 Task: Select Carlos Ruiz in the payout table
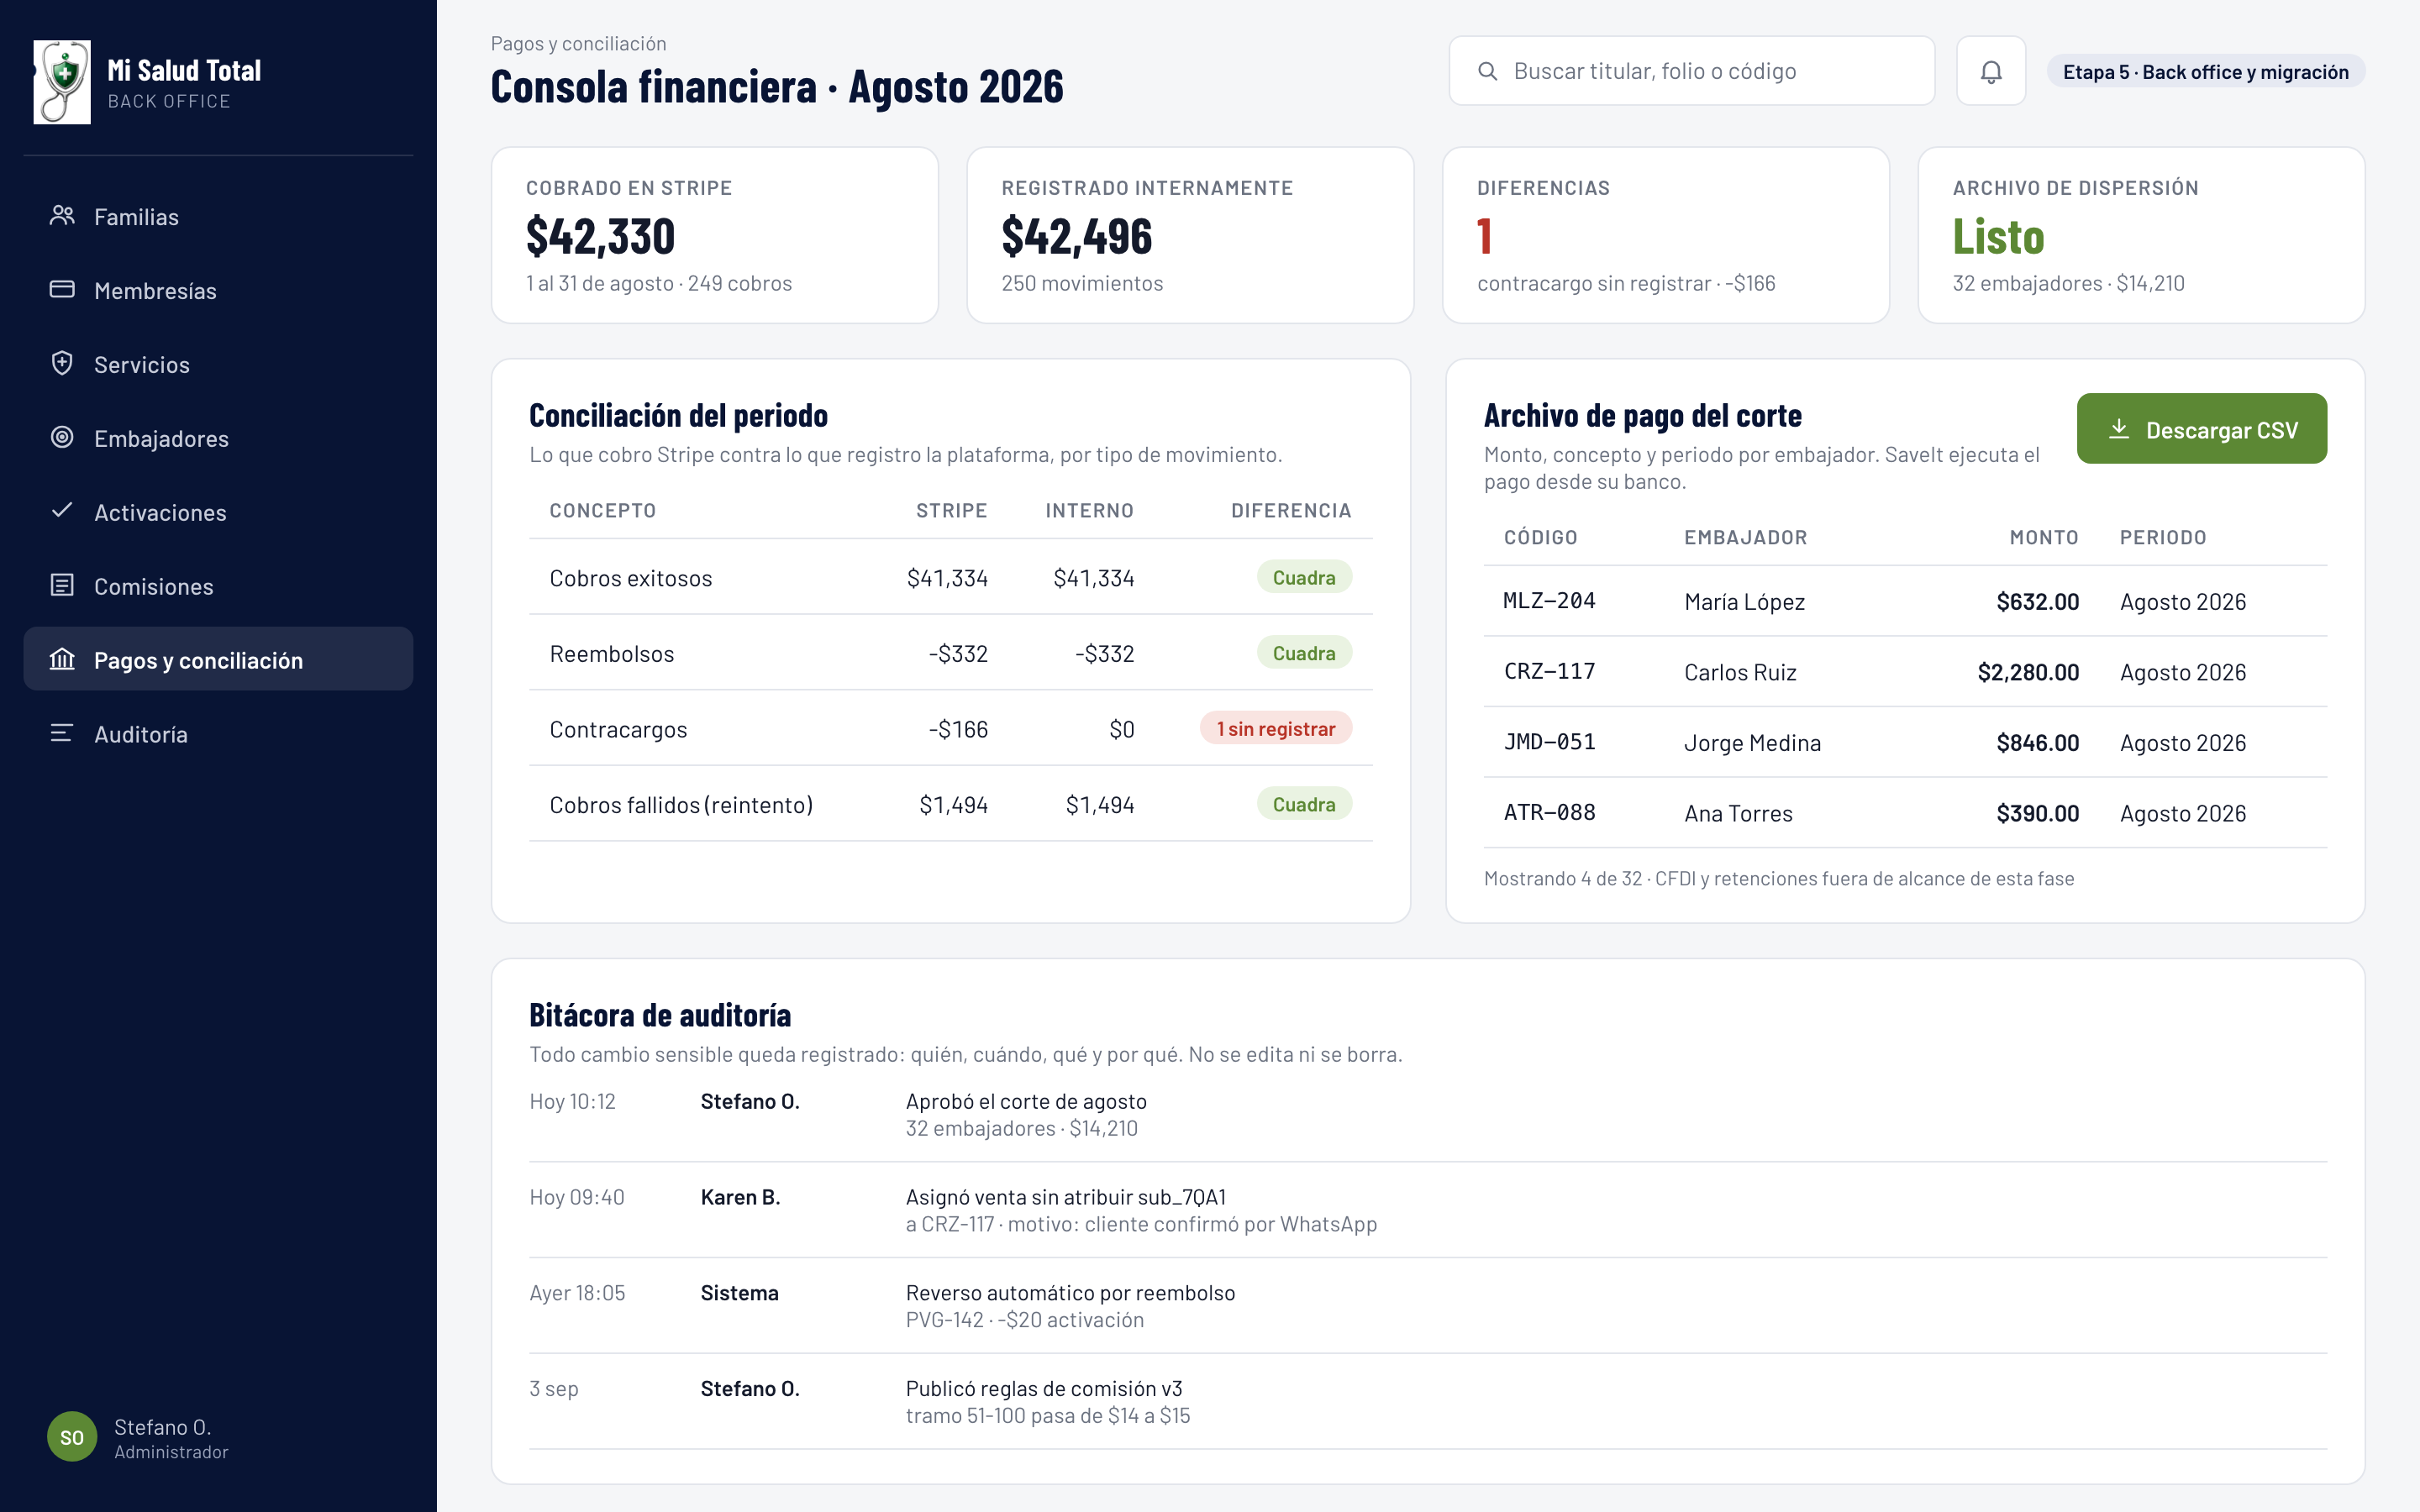(x=1740, y=672)
